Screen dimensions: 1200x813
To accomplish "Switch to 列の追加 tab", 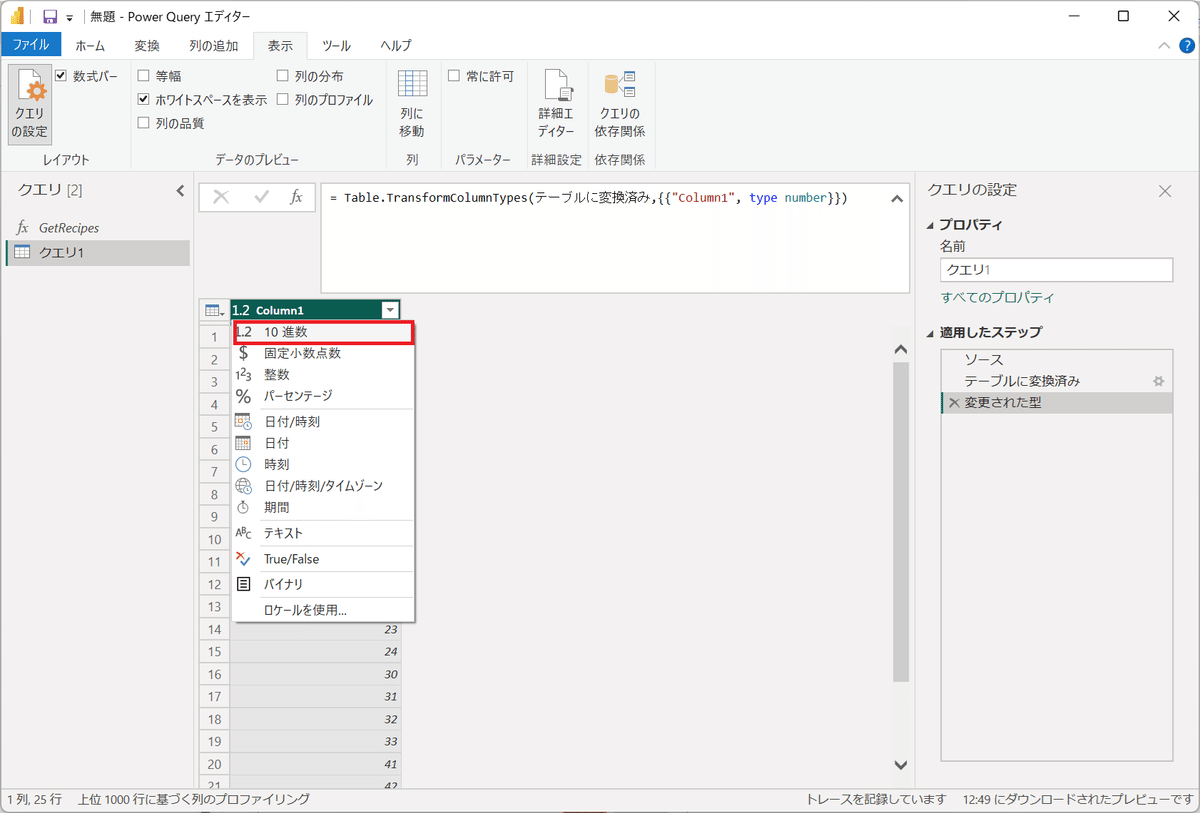I will click(x=214, y=45).
